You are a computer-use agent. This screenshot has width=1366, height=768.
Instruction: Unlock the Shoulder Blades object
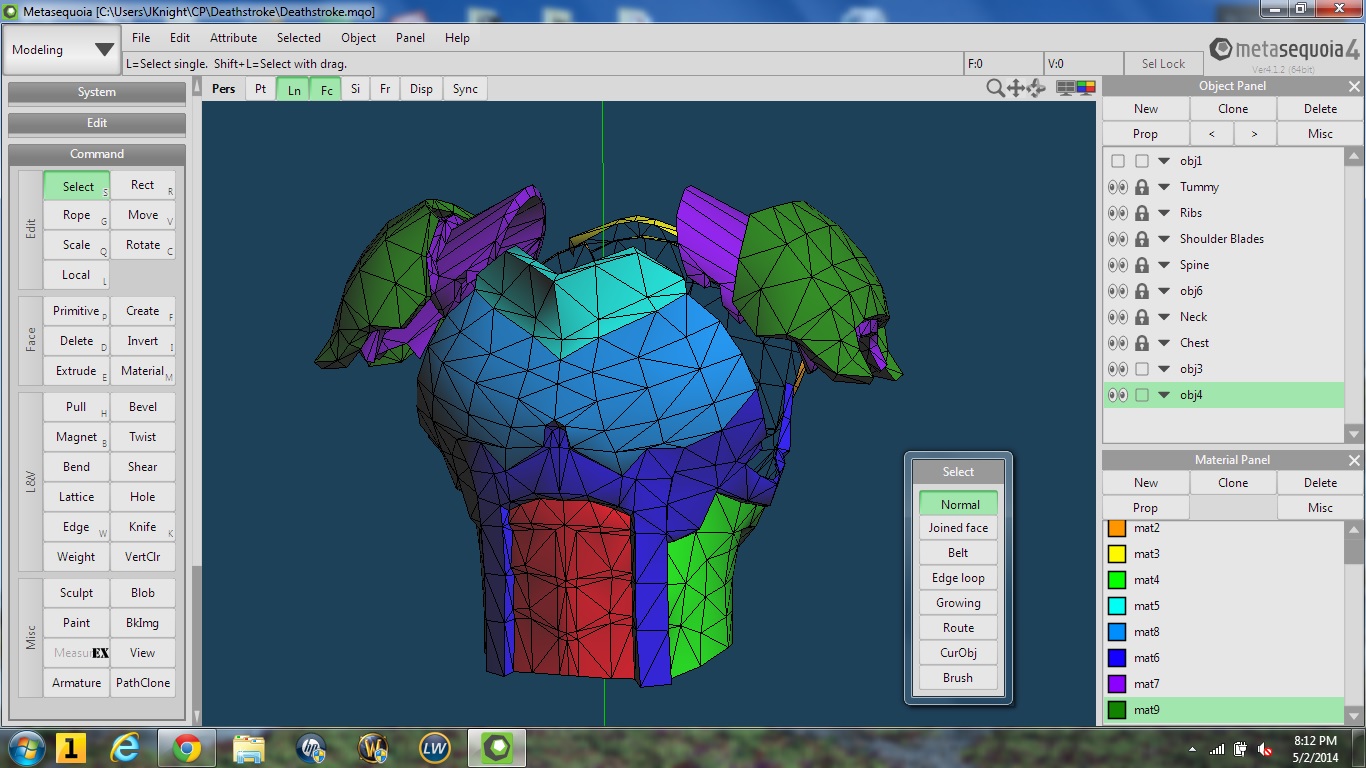[1142, 239]
